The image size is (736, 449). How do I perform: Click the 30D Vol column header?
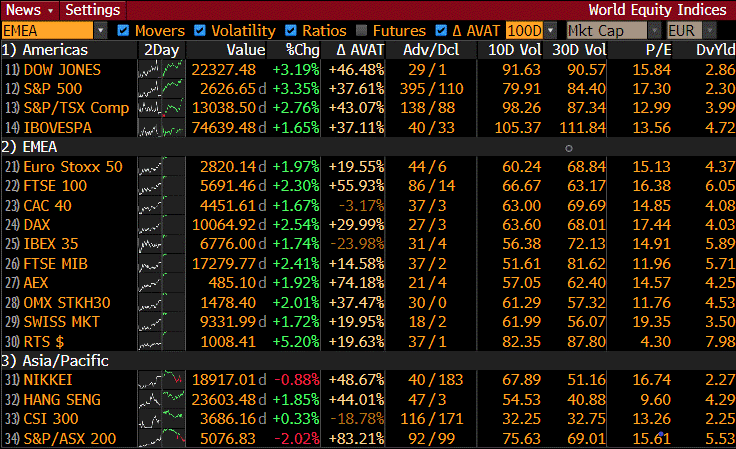point(579,50)
